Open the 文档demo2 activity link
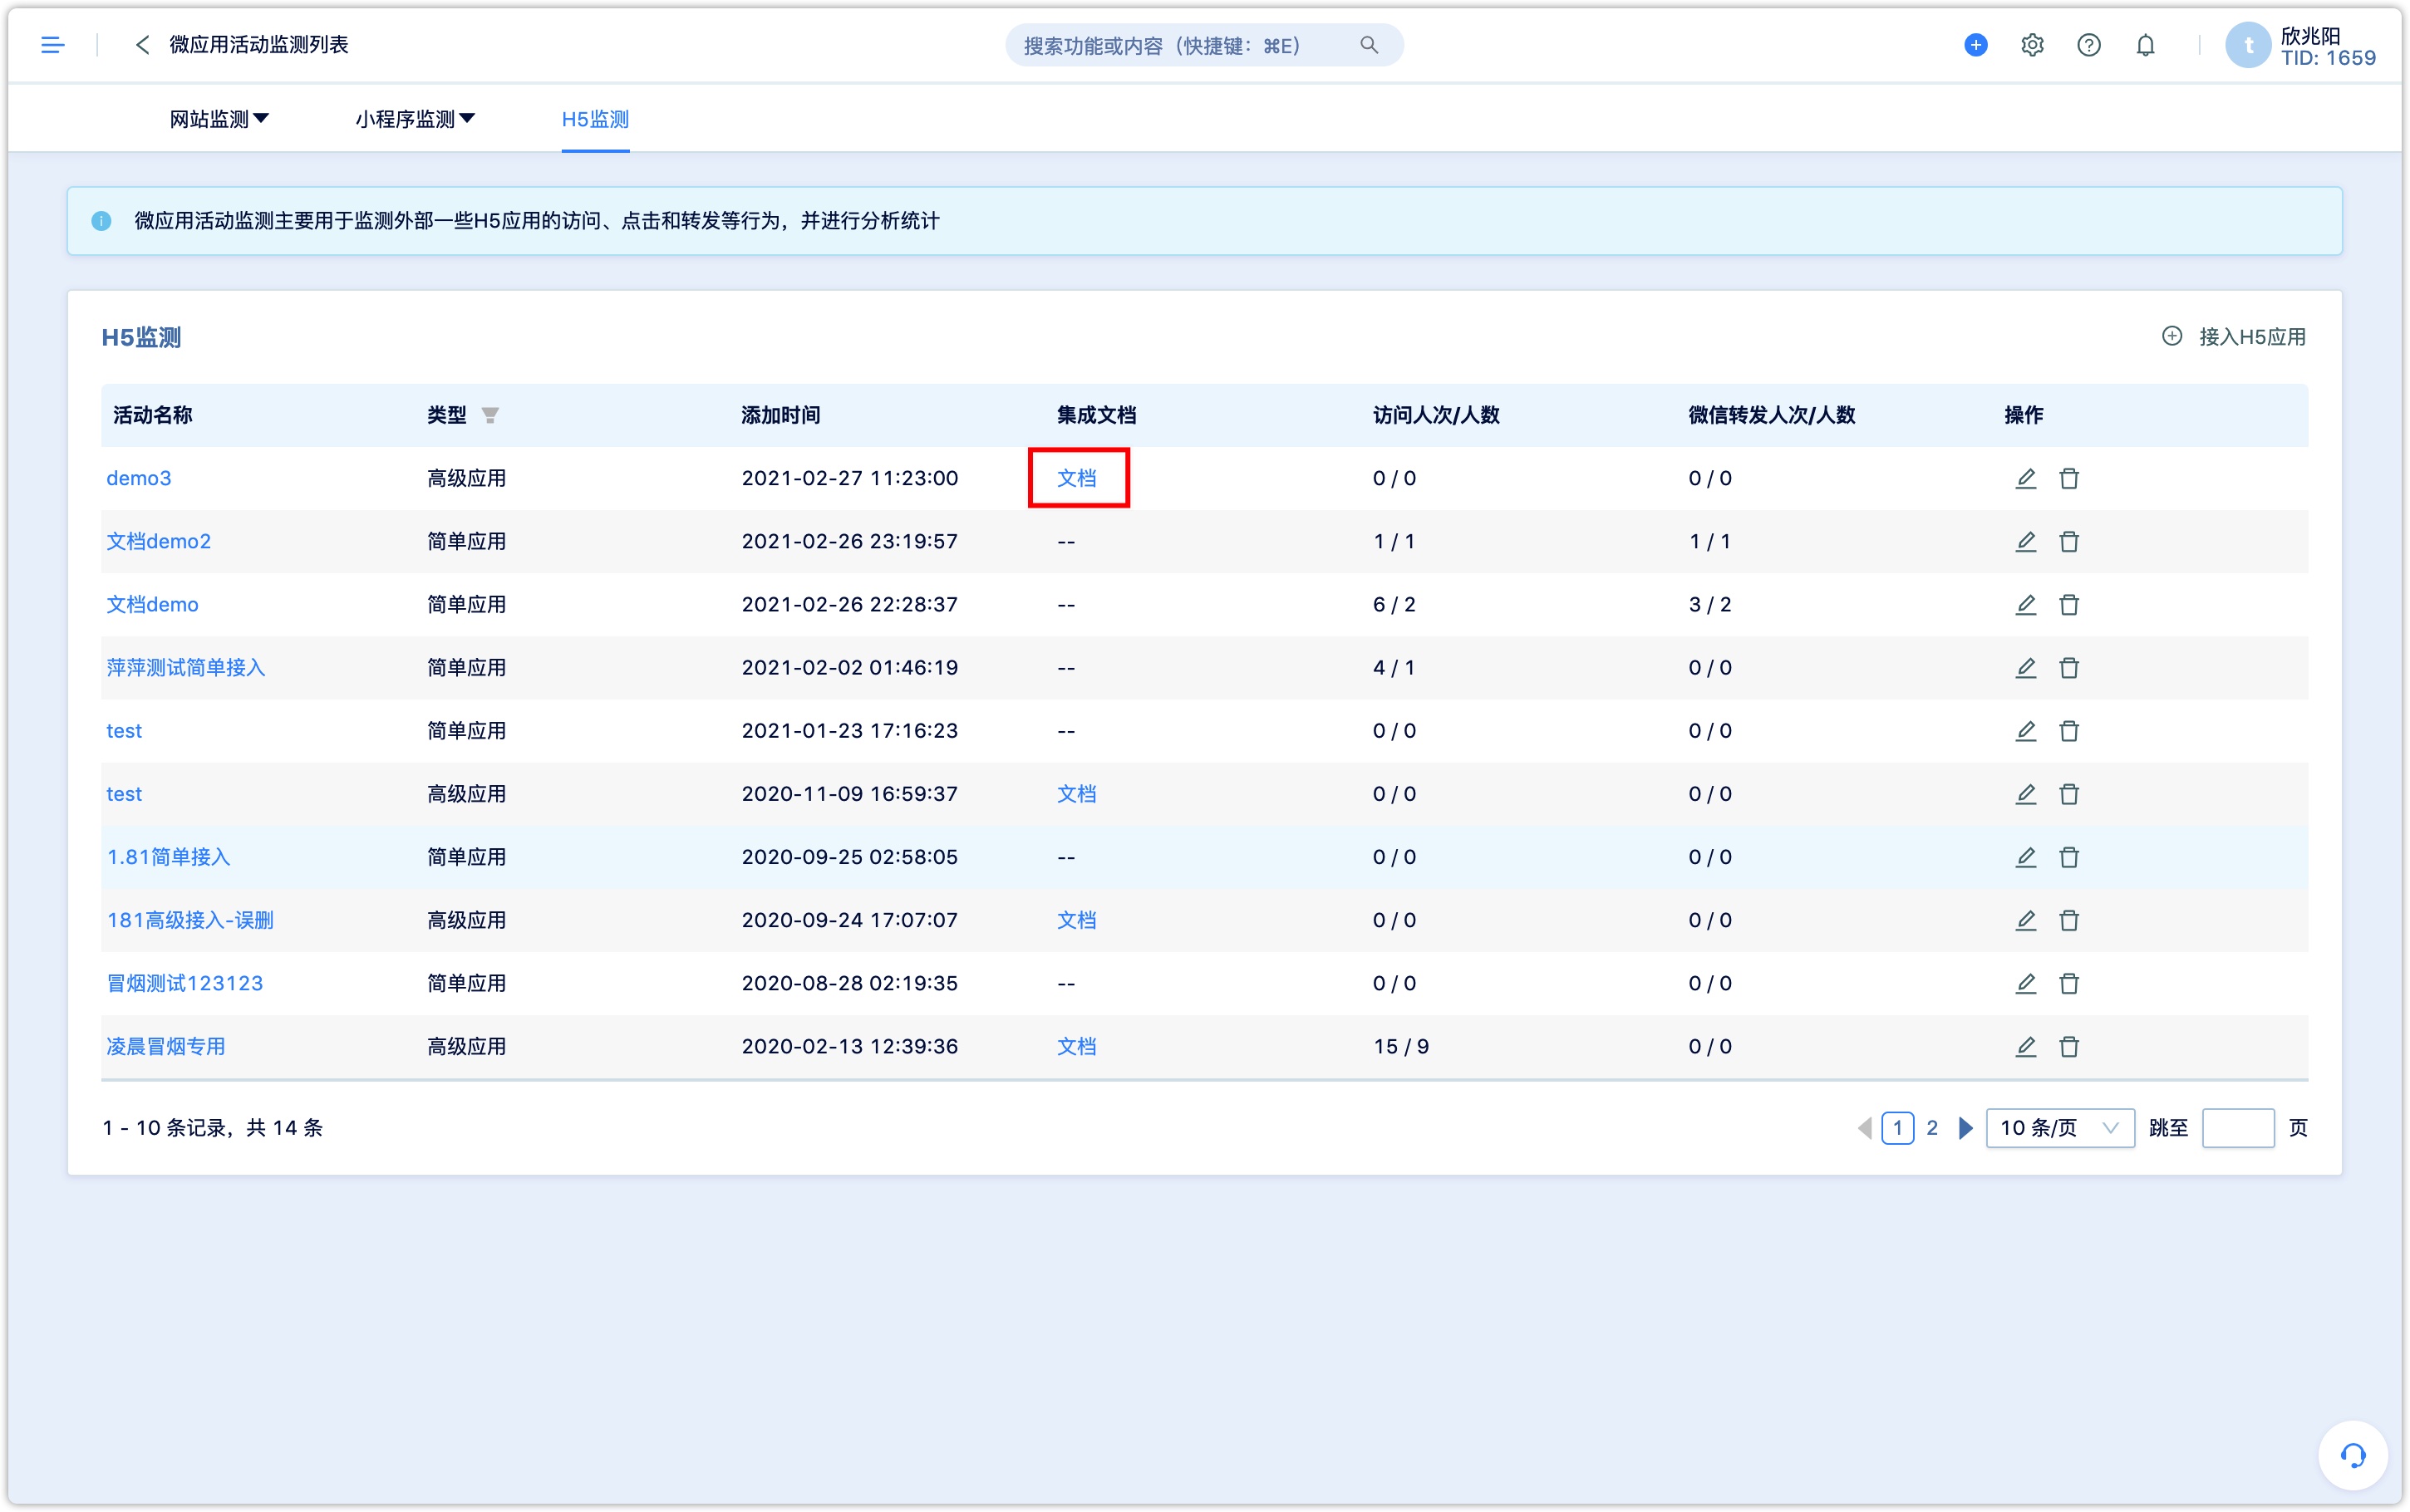 click(159, 541)
